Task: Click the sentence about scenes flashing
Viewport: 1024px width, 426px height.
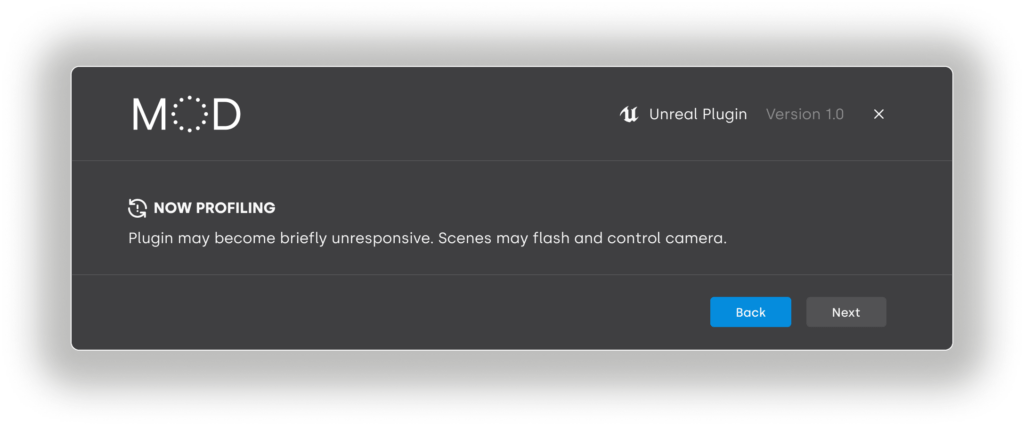Action: [582, 240]
